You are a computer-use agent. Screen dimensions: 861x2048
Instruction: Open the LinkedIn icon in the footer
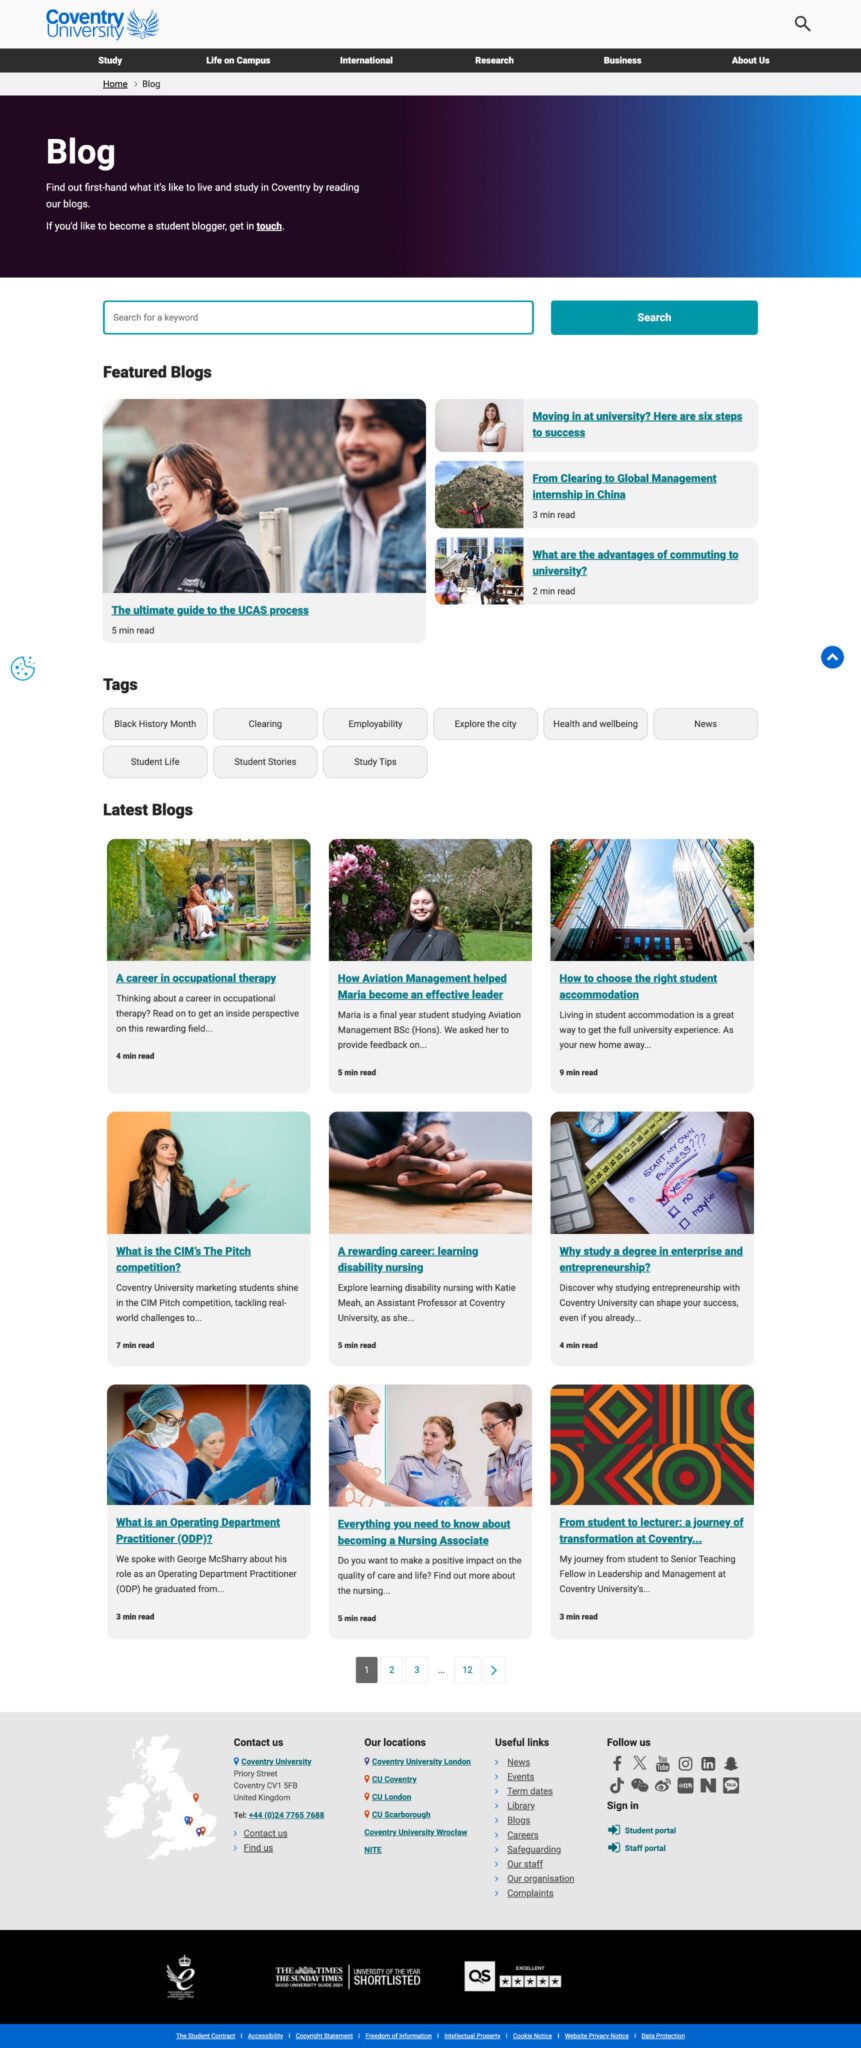(708, 1763)
